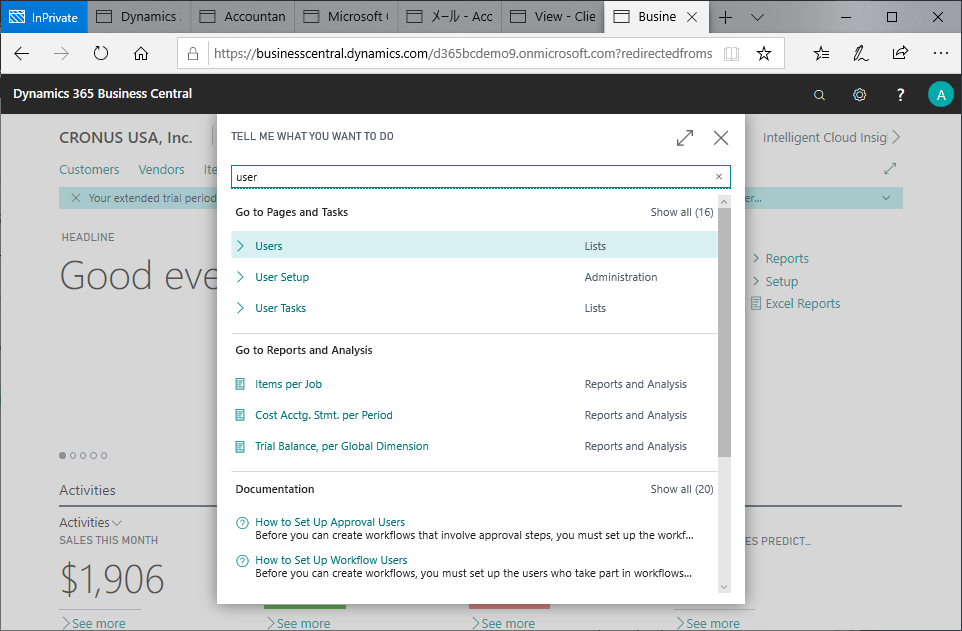The height and width of the screenshot is (631, 962).
Task: Open How to Set Up Approval Users
Action: click(330, 522)
